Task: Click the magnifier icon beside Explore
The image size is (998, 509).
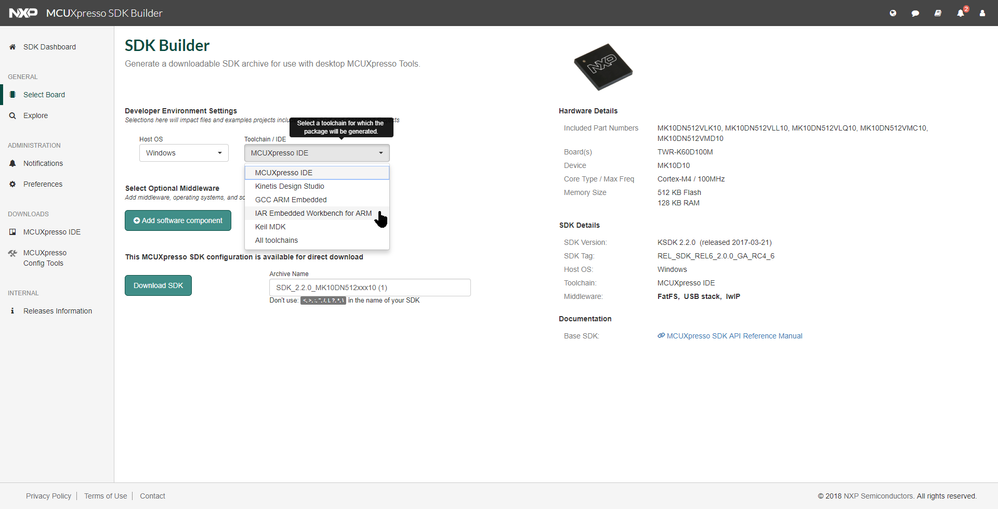Action: point(12,116)
